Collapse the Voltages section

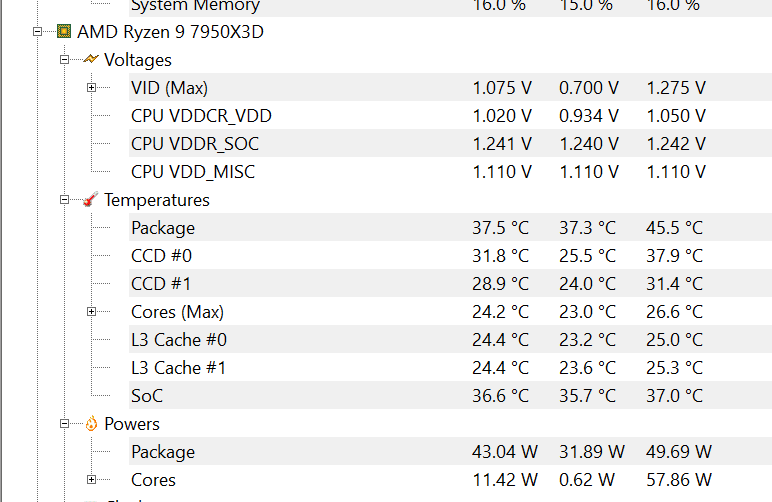(x=65, y=60)
